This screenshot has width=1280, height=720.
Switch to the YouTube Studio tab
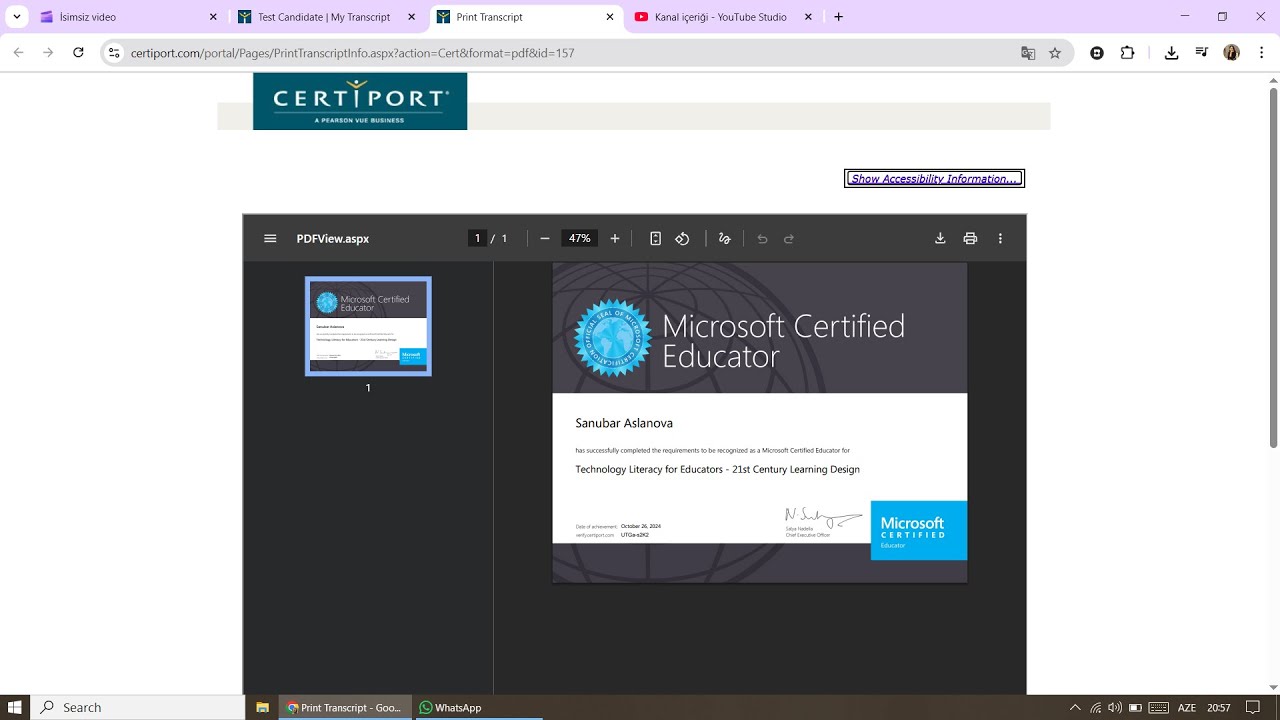click(725, 17)
